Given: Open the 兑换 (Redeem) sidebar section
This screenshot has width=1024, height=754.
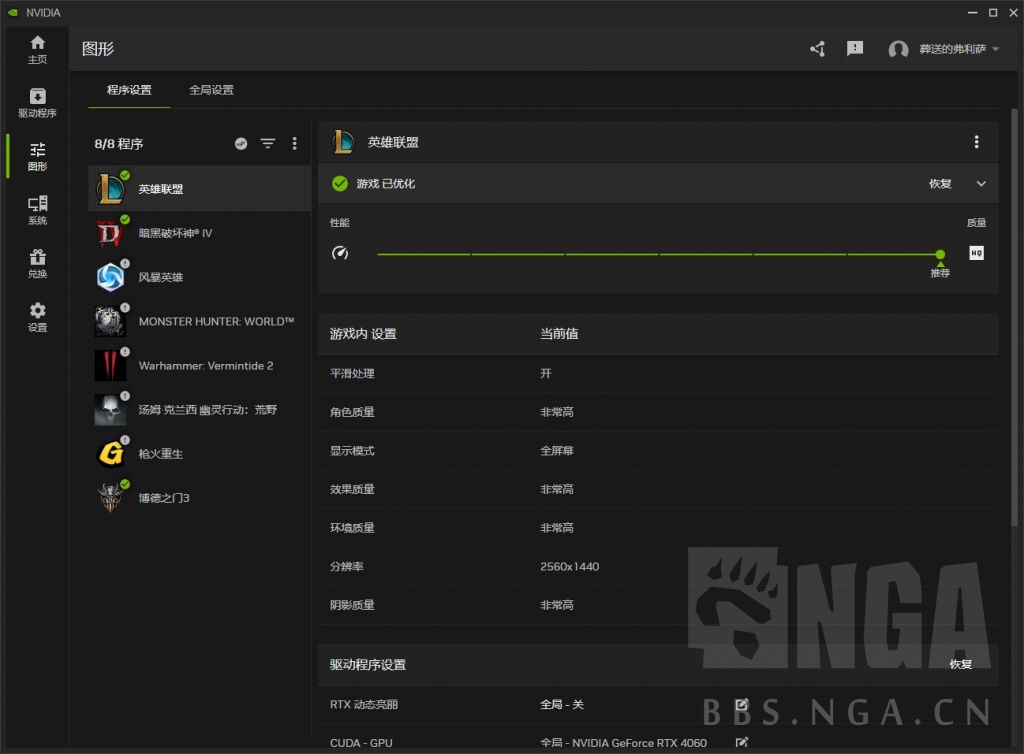Looking at the screenshot, I should tap(37, 262).
